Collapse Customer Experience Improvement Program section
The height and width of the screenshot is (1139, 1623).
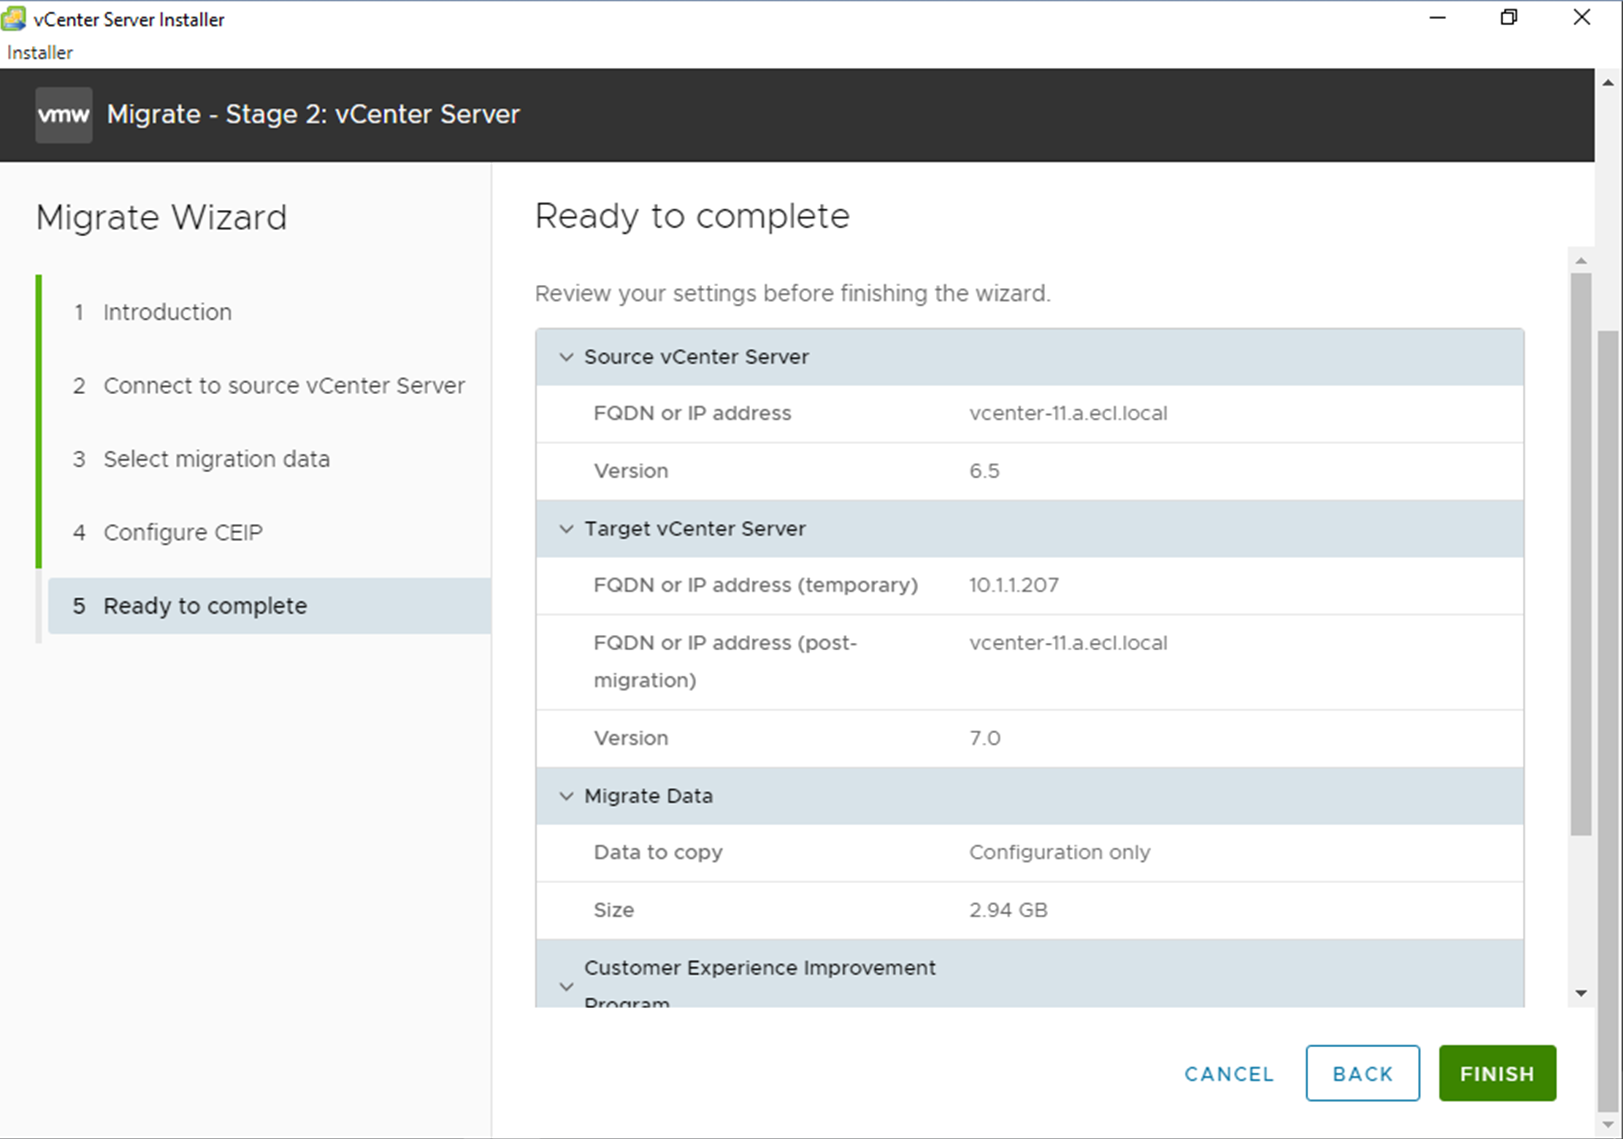(x=566, y=986)
